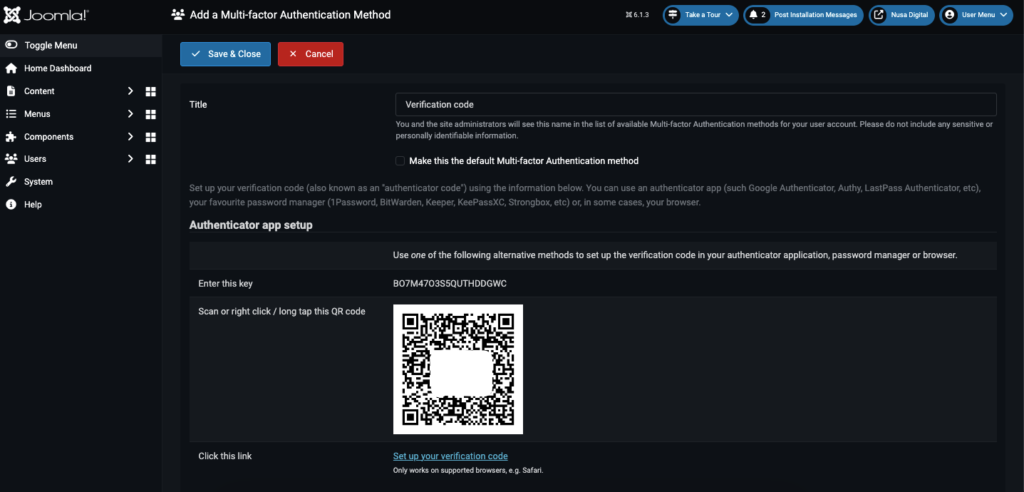Viewport: 1024px width, 492px height.
Task: Click the users icon beside page title
Action: (177, 14)
